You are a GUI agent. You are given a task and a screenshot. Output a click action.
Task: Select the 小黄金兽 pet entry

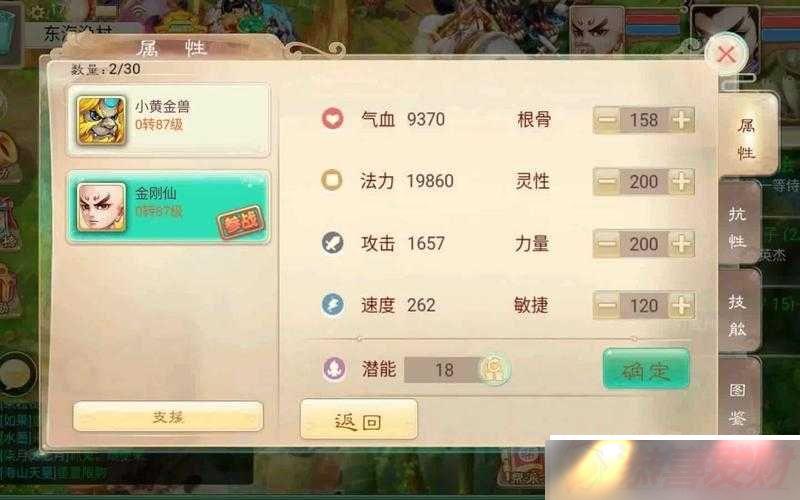pos(168,120)
